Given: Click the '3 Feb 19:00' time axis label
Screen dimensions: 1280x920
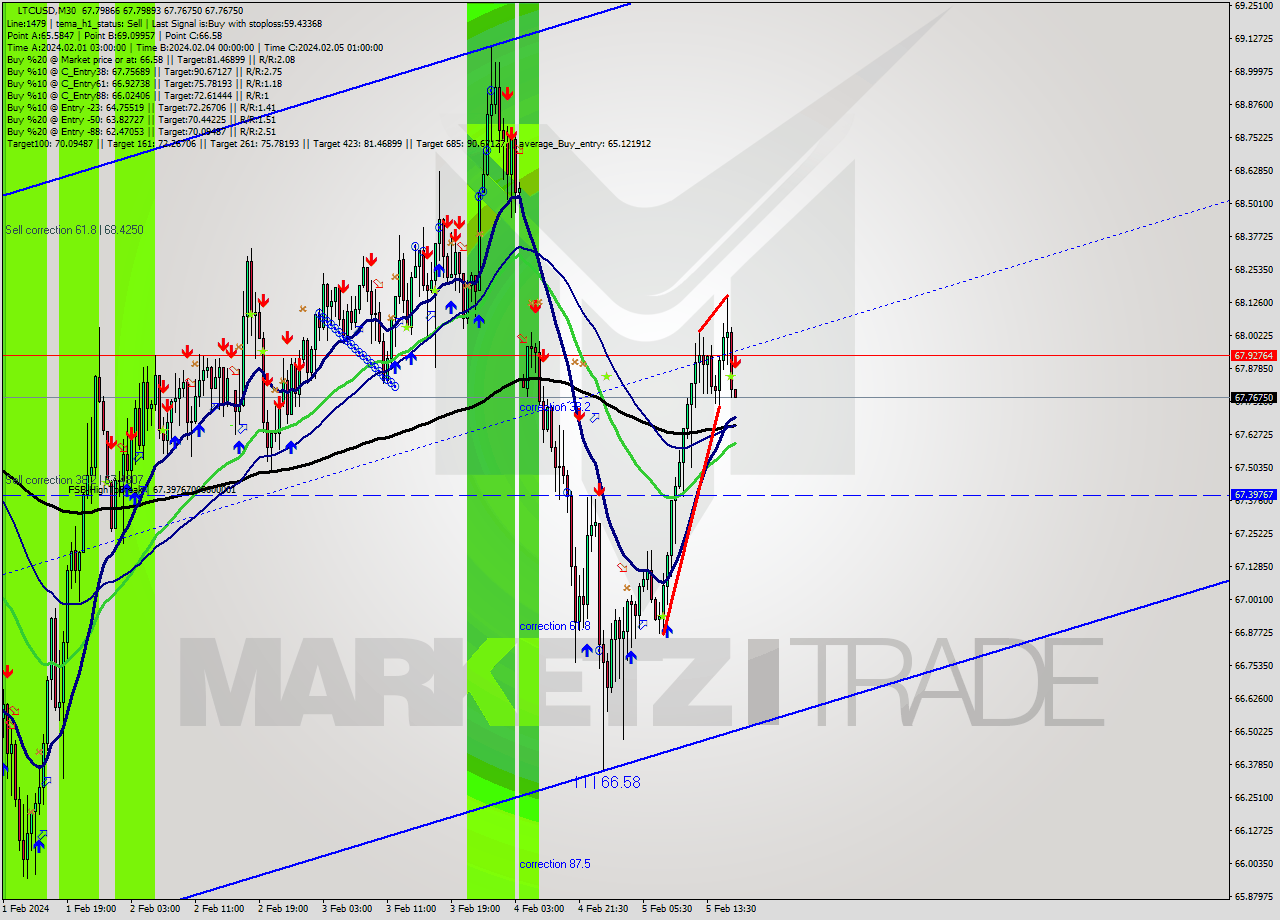Looking at the screenshot, I should pyautogui.click(x=475, y=909).
